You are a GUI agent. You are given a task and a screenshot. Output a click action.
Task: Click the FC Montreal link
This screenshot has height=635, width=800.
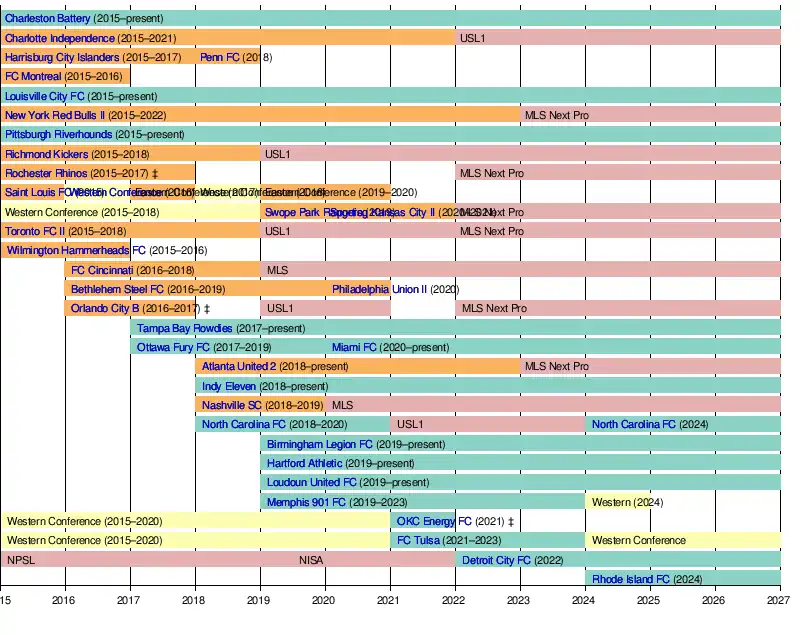(x=35, y=76)
